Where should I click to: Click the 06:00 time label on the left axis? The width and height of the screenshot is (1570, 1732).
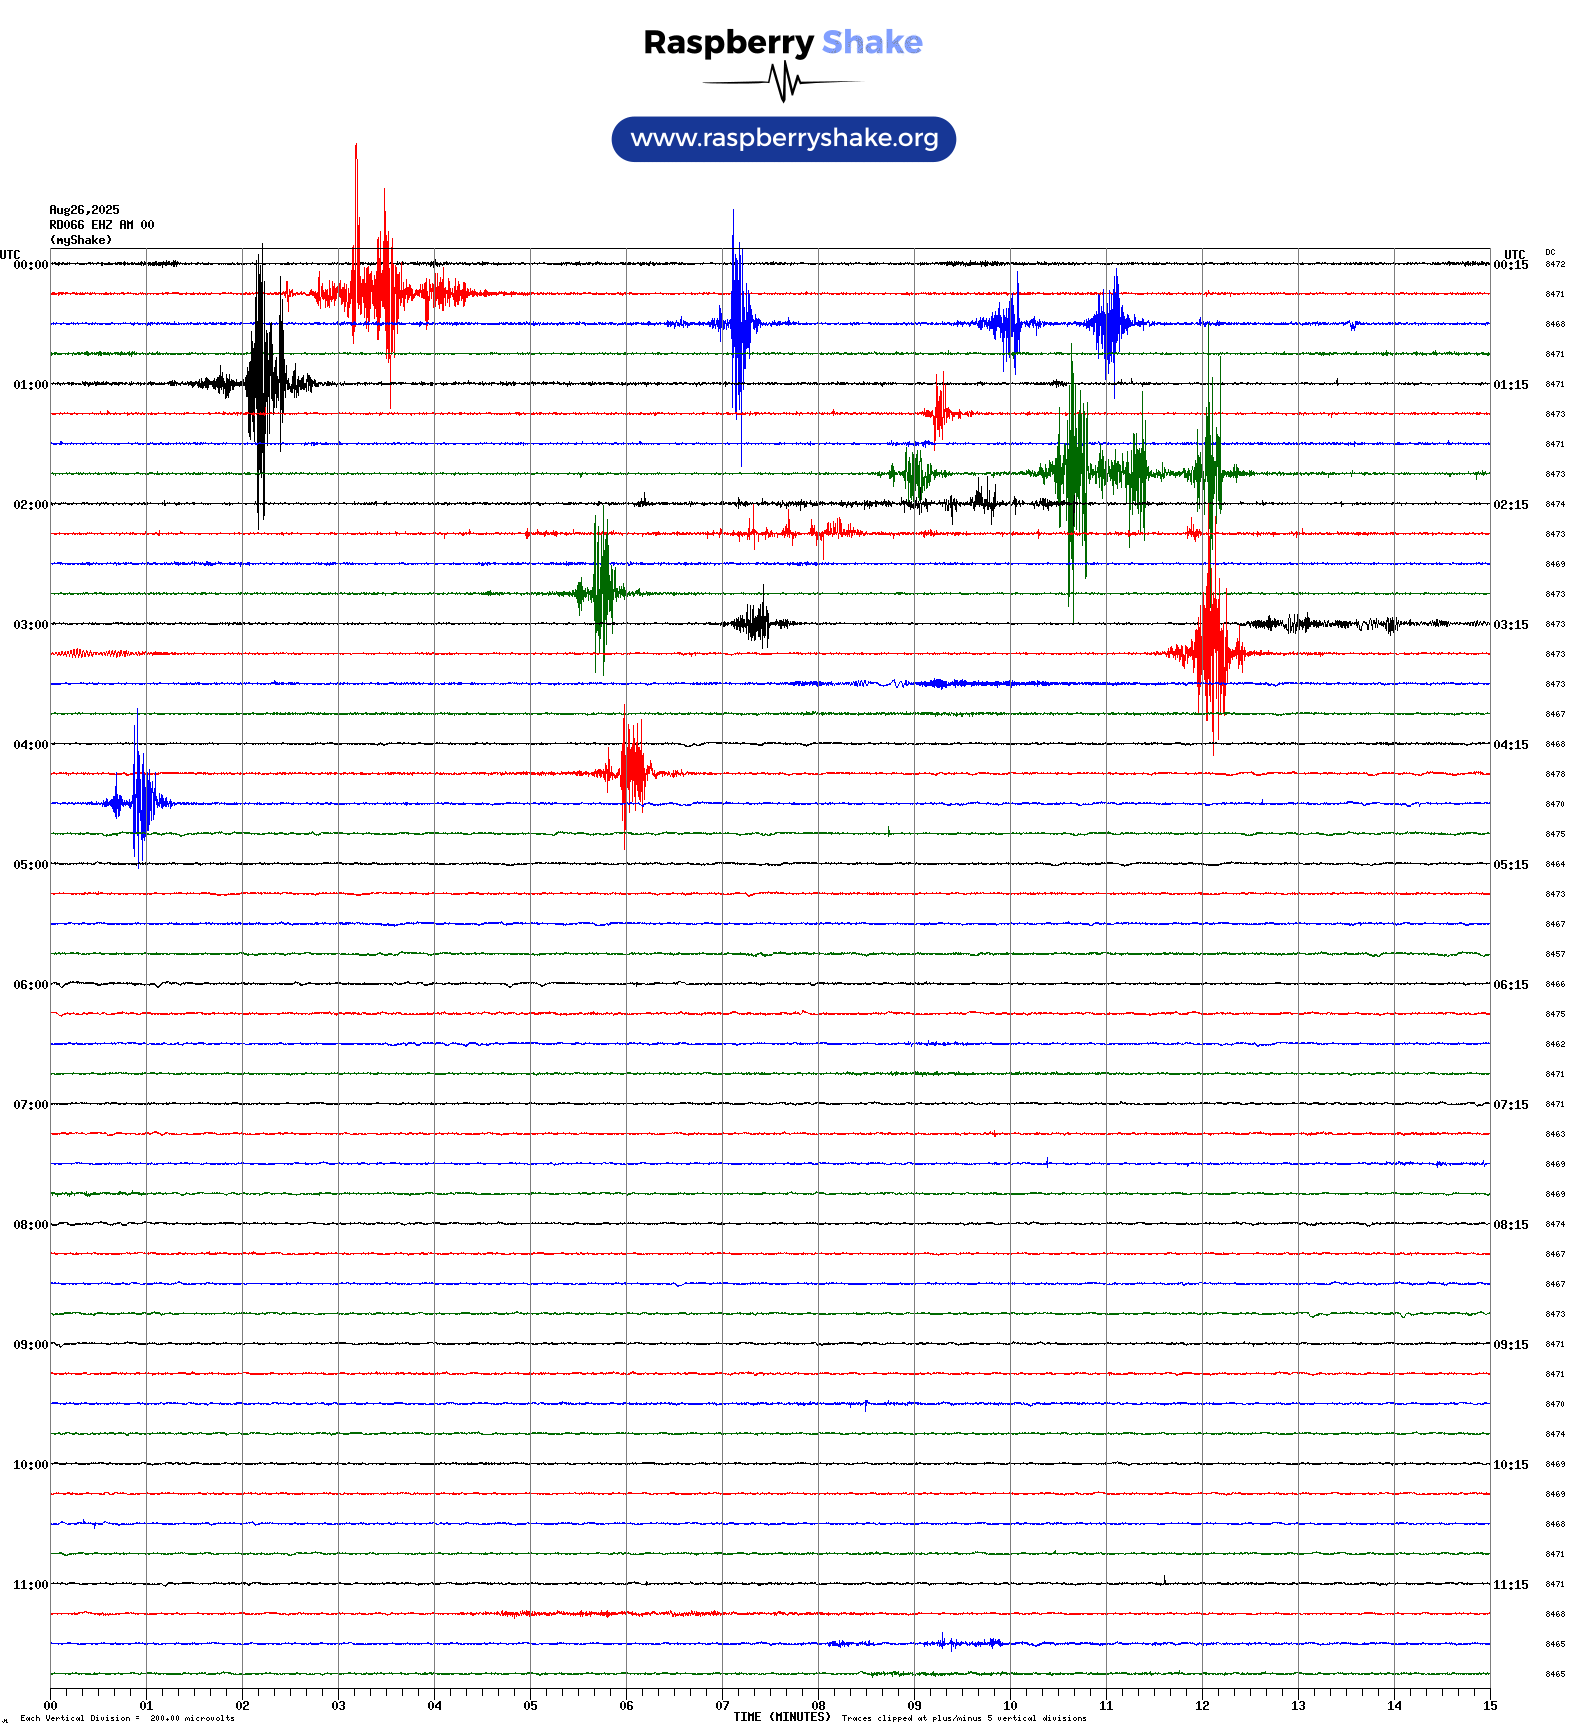[30, 985]
